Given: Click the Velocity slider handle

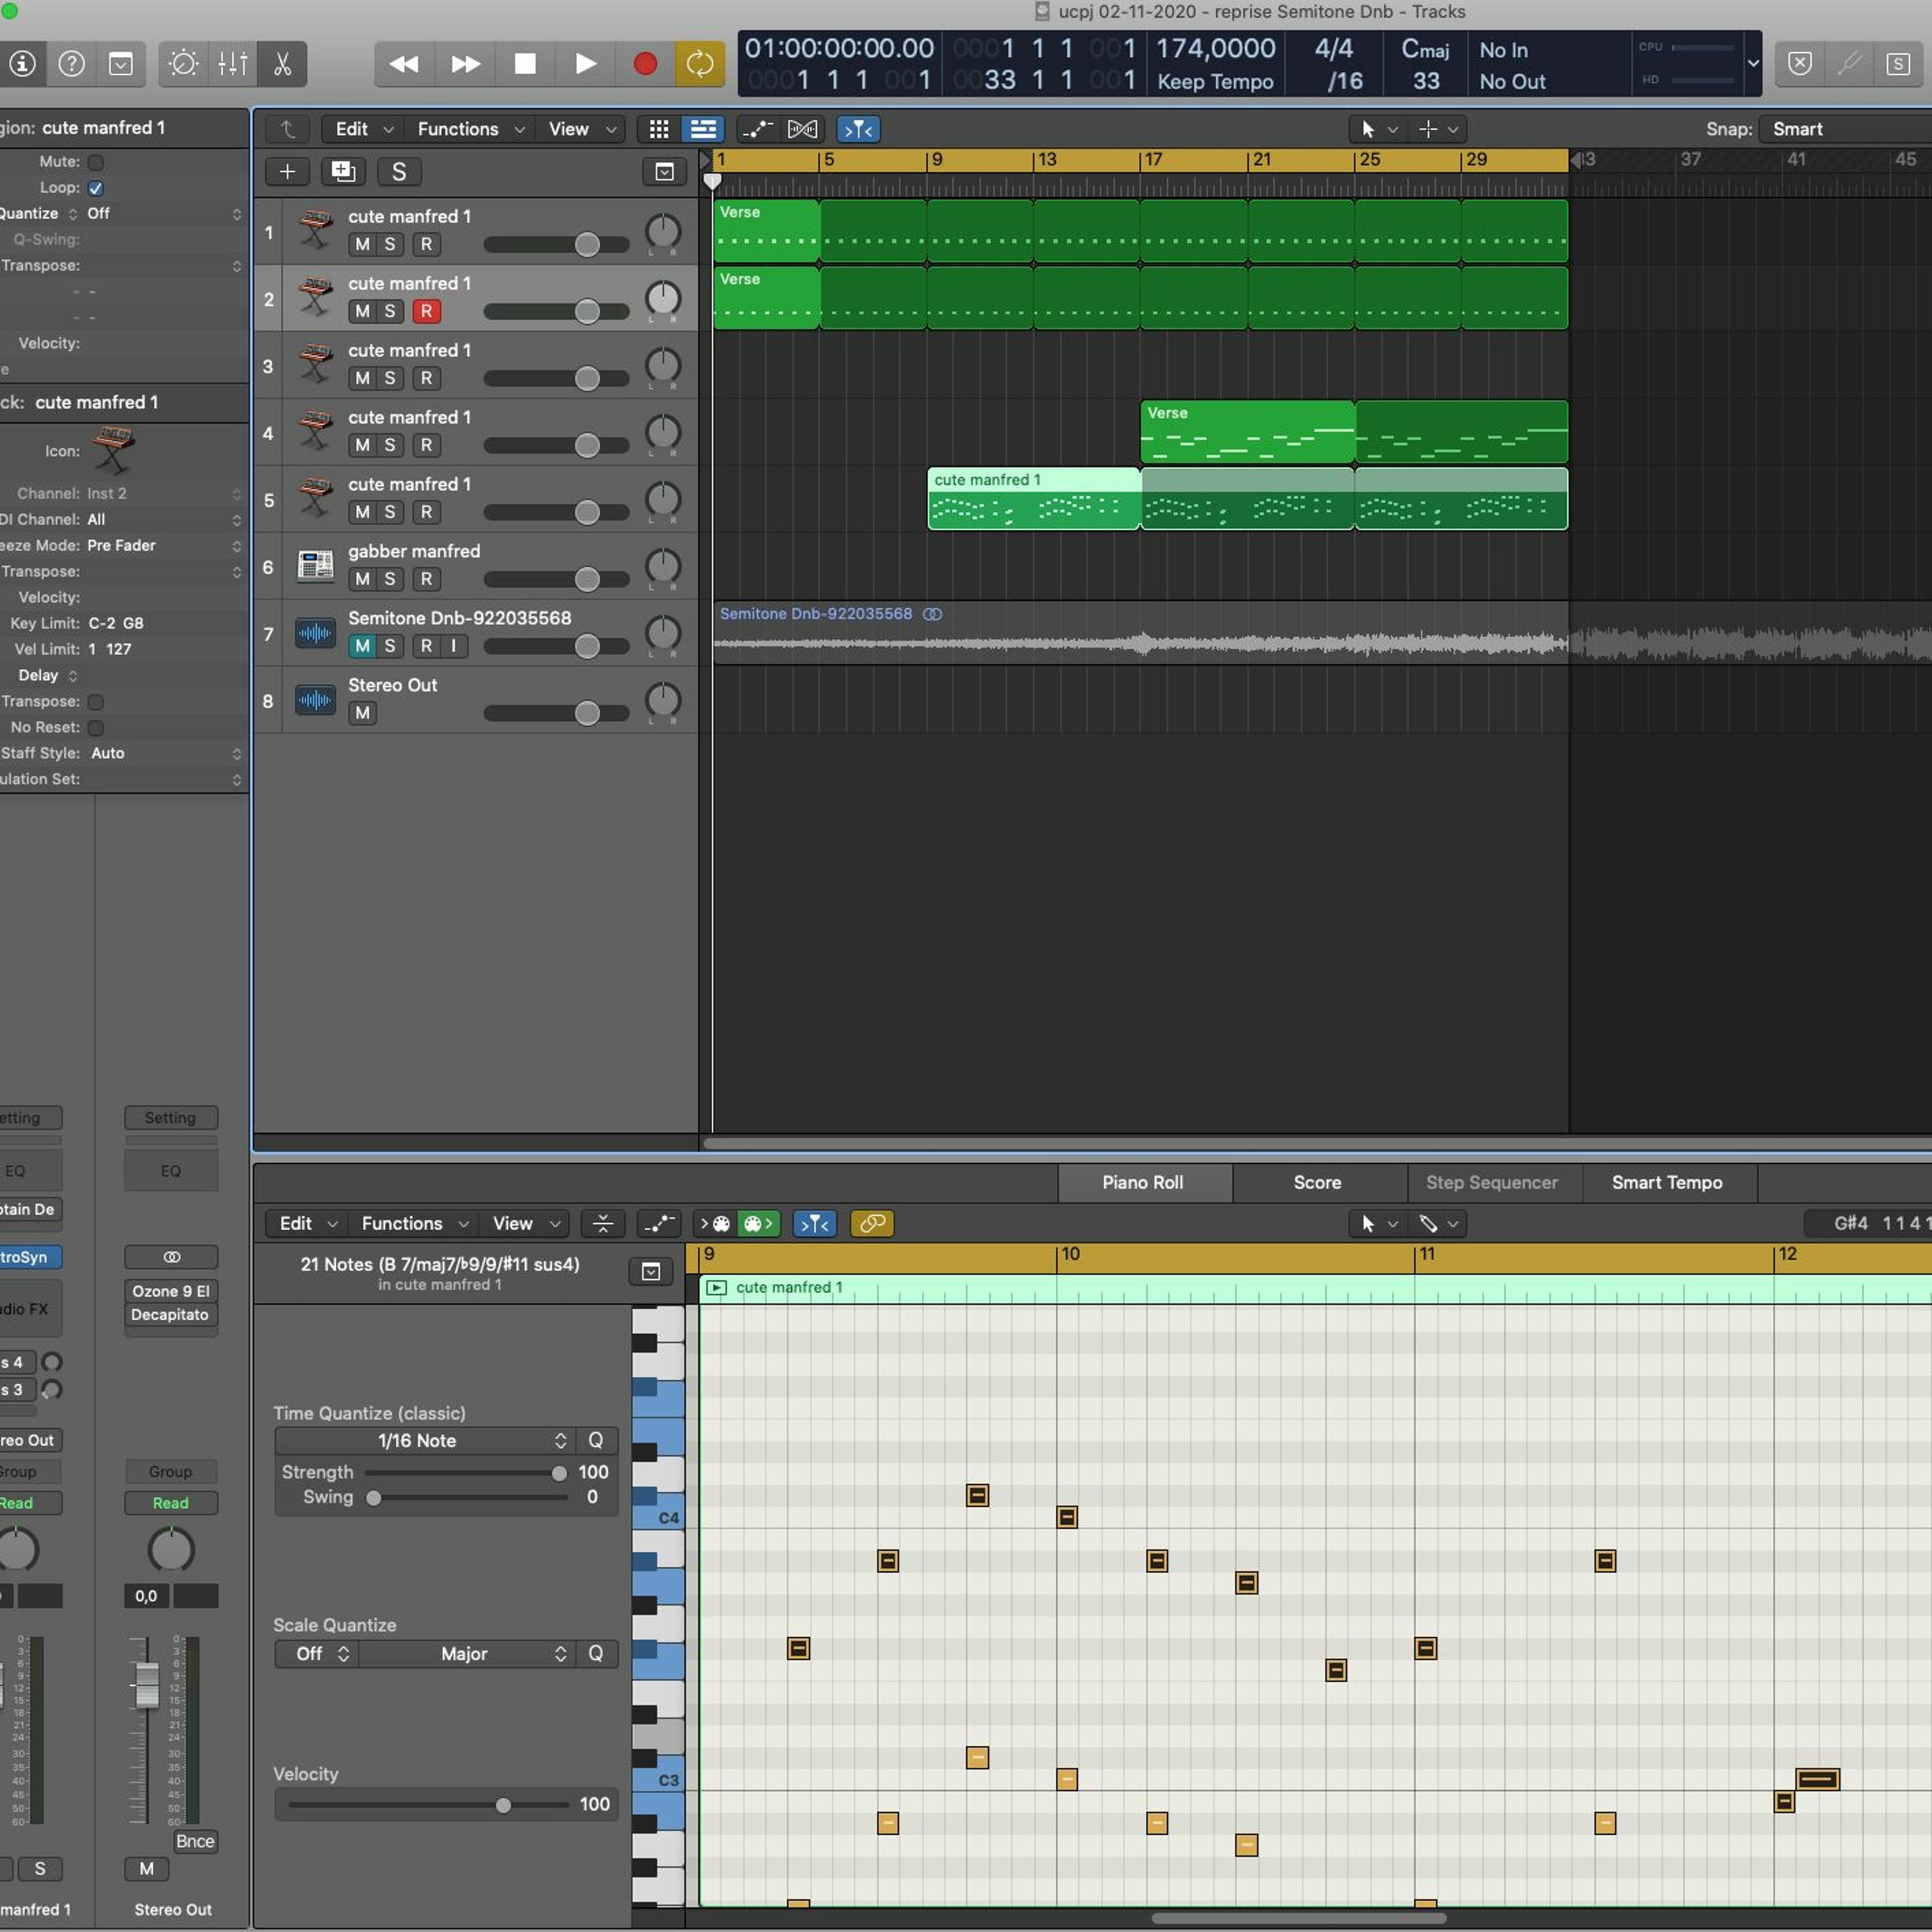Looking at the screenshot, I should (x=503, y=1805).
